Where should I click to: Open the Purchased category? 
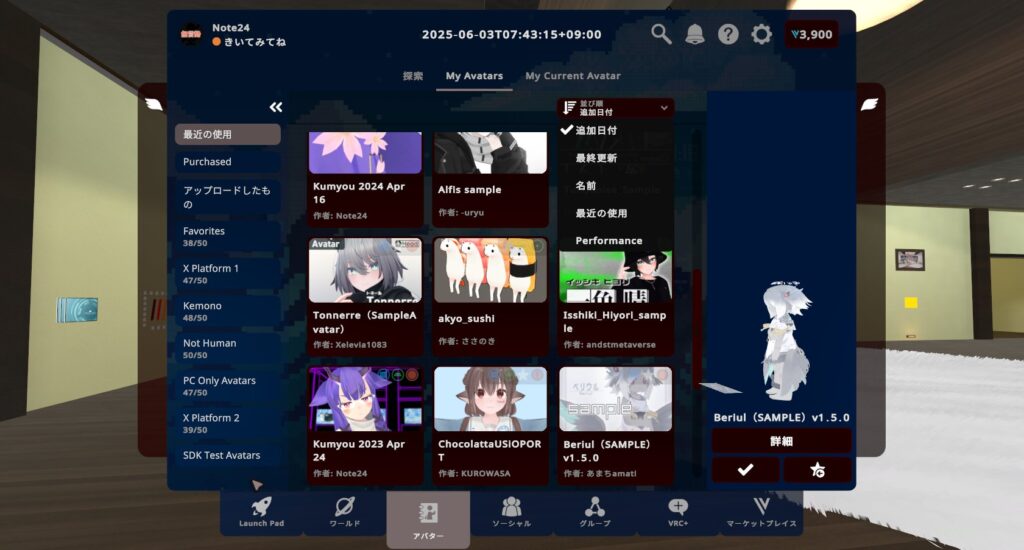click(x=227, y=161)
